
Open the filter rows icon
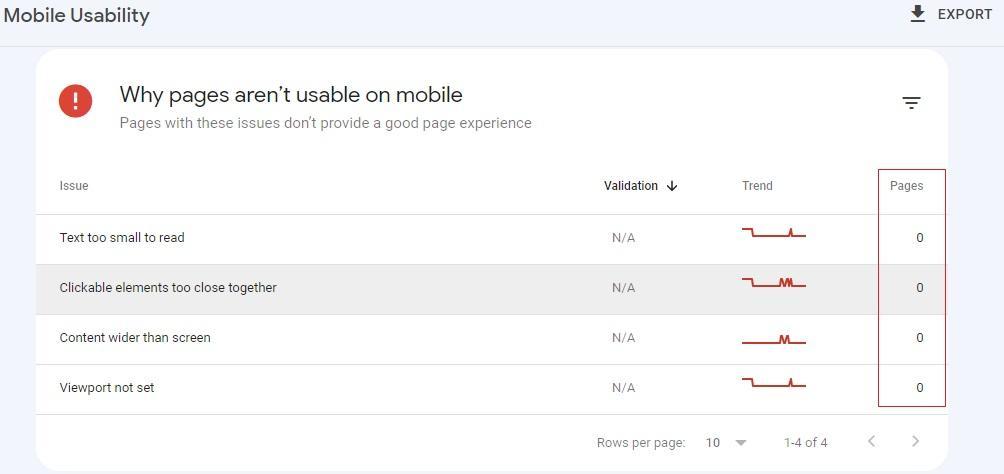tap(911, 102)
